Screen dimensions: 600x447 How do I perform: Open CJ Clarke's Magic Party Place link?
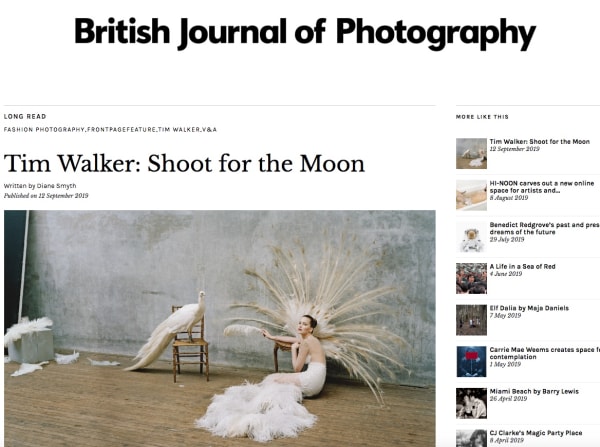pyautogui.click(x=536, y=433)
